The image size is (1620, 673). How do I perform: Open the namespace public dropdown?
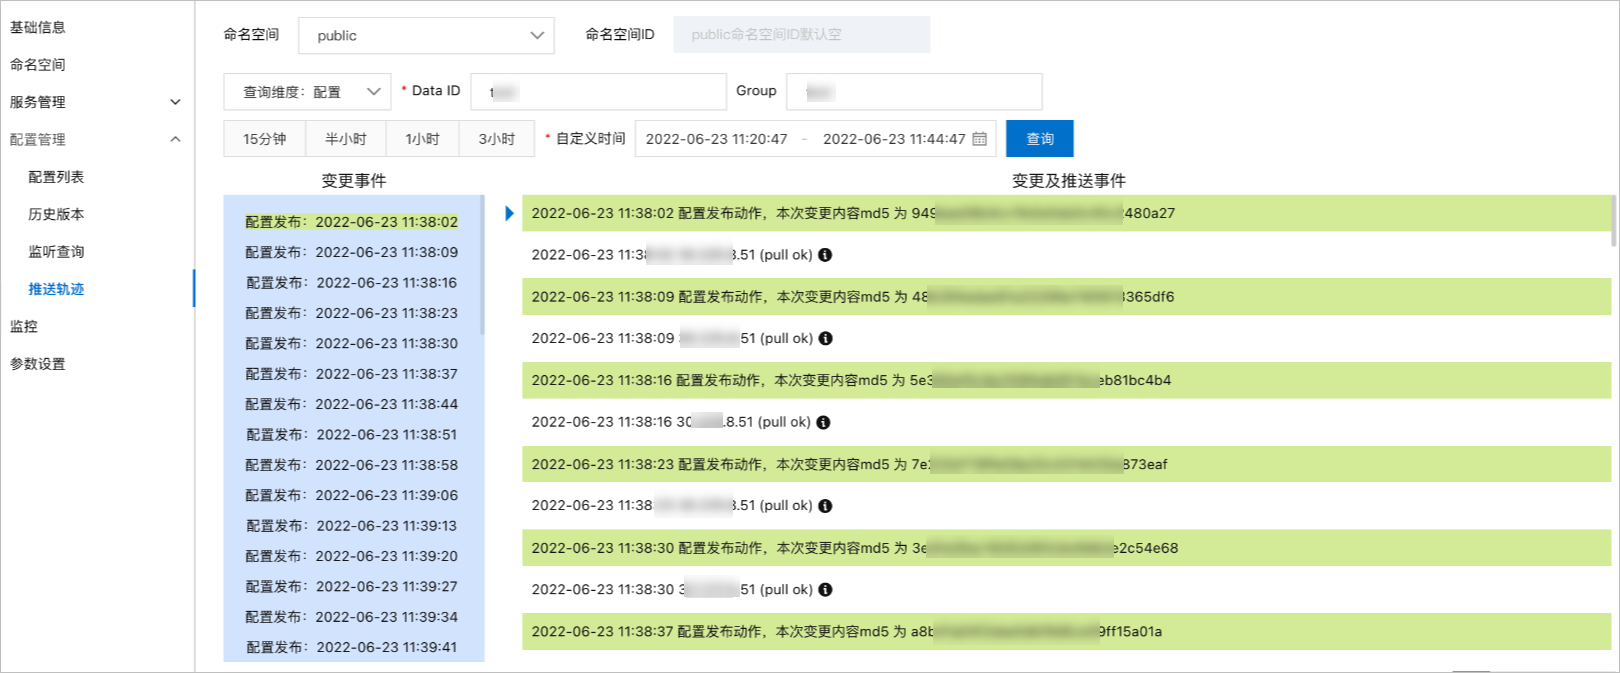(427, 35)
